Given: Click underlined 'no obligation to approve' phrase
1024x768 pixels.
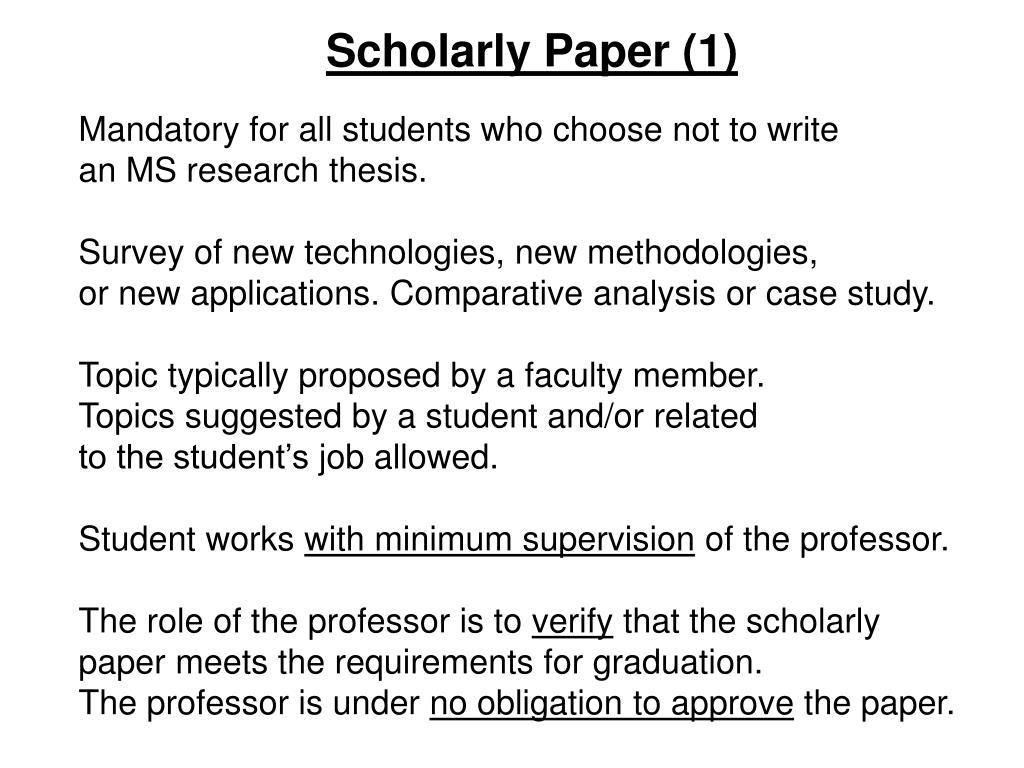Looking at the screenshot, I should [x=611, y=704].
